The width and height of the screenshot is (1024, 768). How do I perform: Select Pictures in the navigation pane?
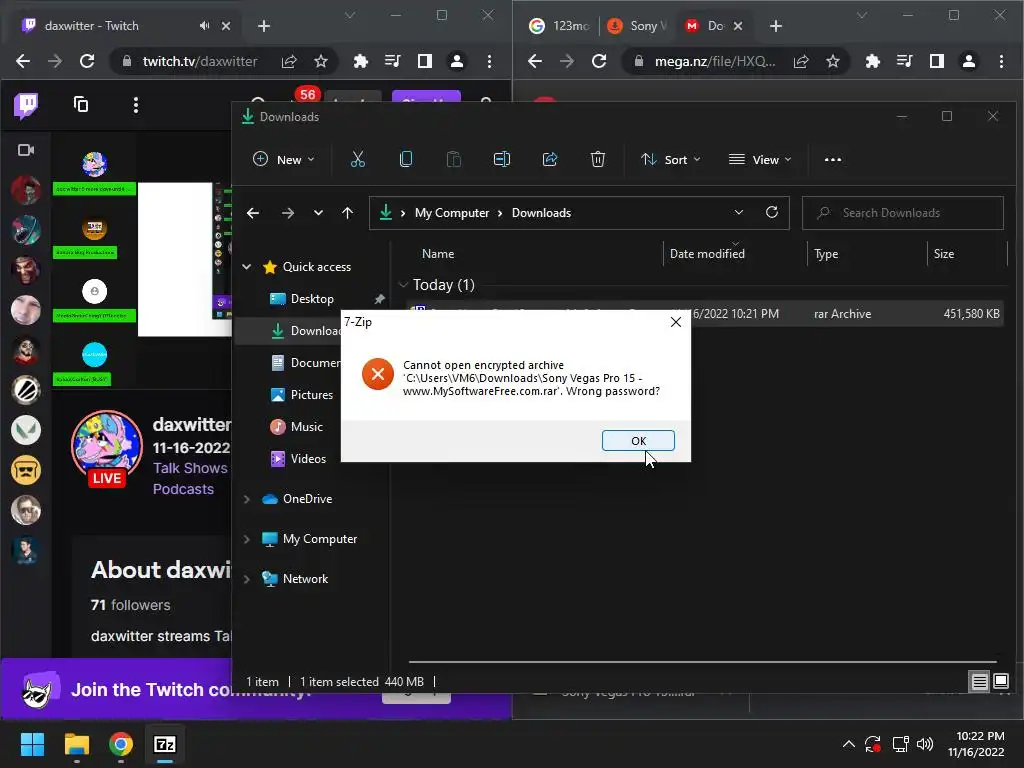click(x=312, y=394)
